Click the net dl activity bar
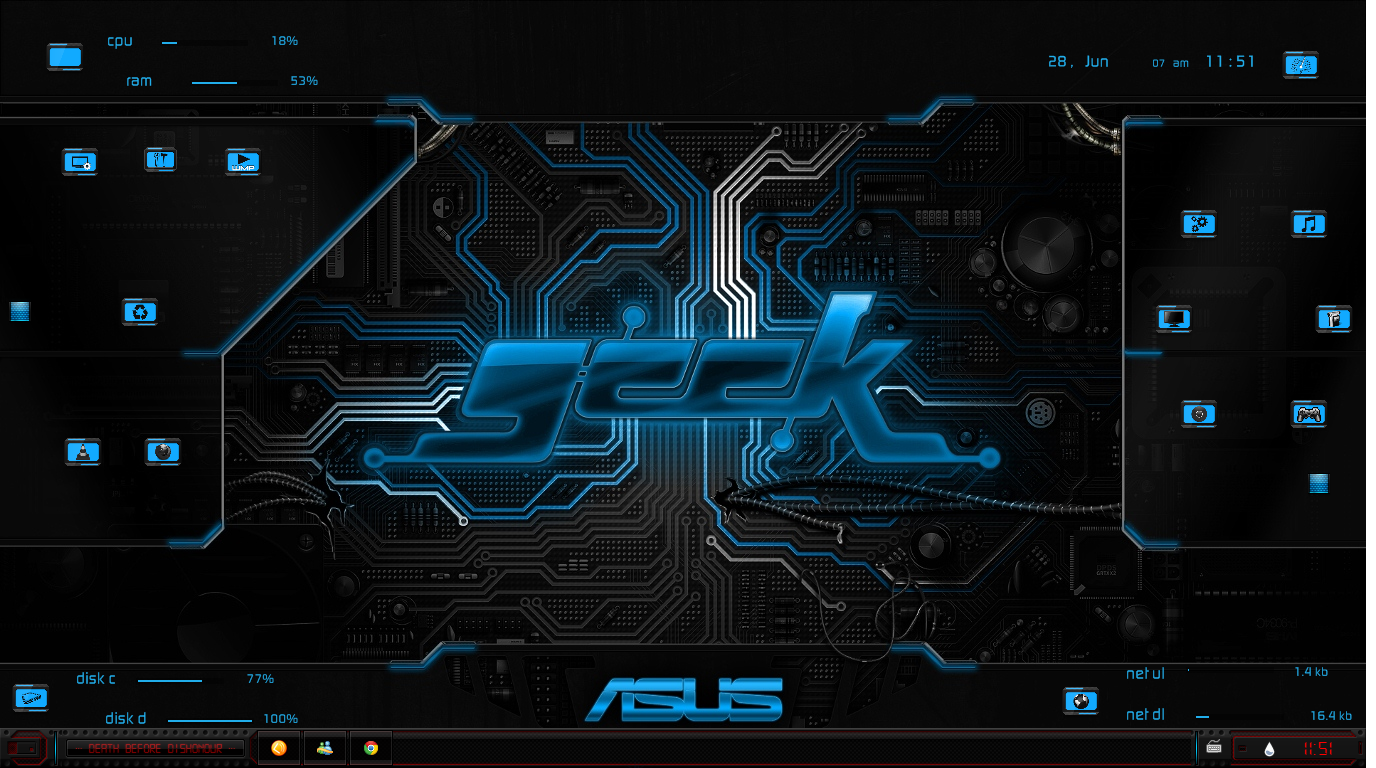 click(x=1238, y=717)
